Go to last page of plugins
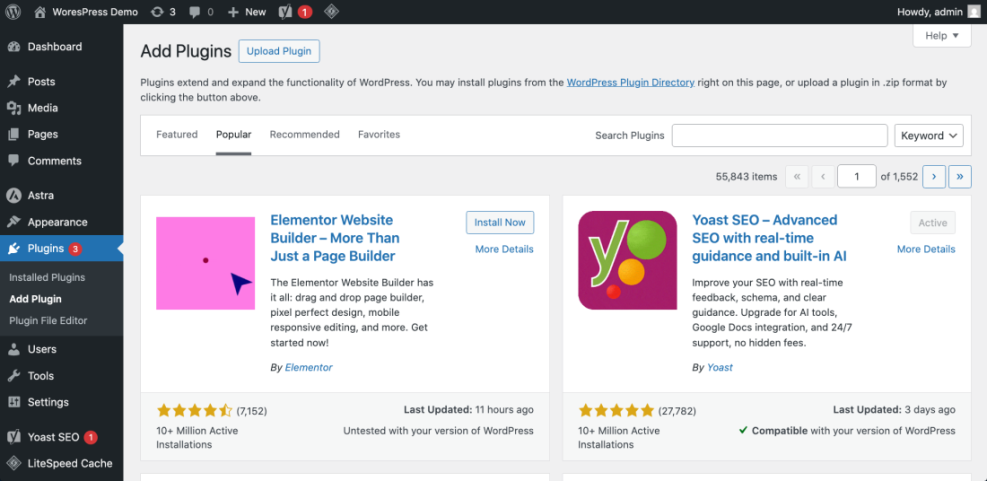The height and width of the screenshot is (481, 987). tap(960, 177)
